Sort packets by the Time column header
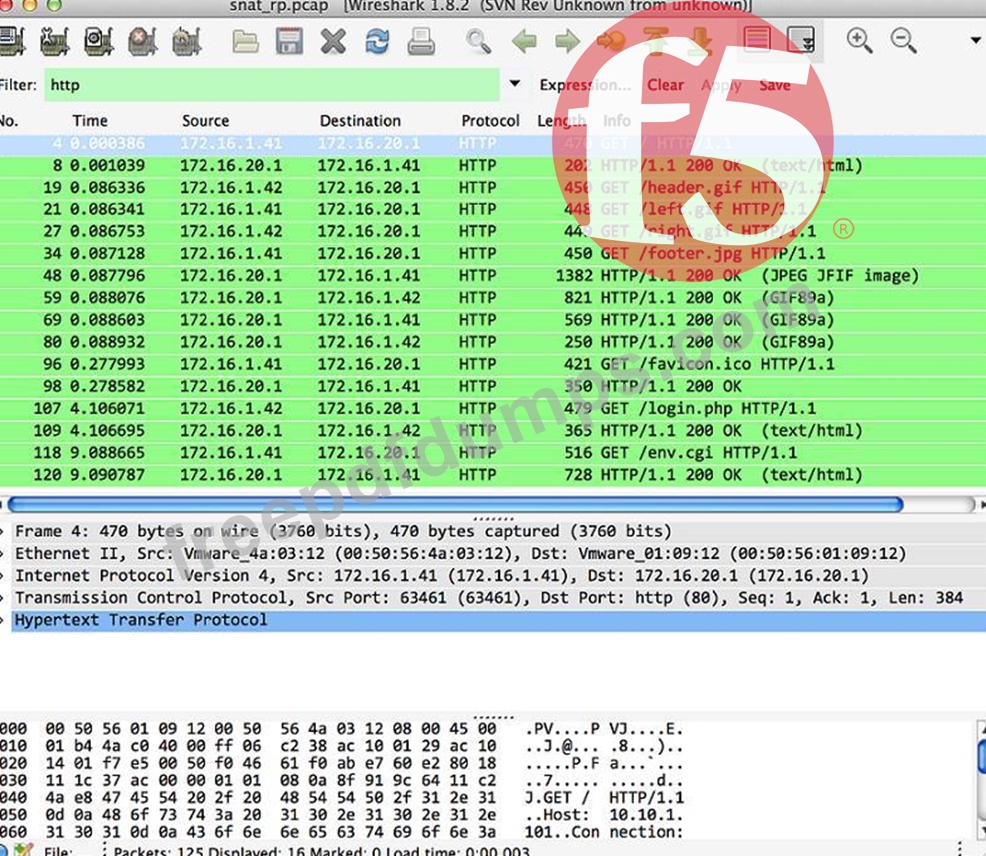Viewport: 986px width, 856px height. coord(89,120)
